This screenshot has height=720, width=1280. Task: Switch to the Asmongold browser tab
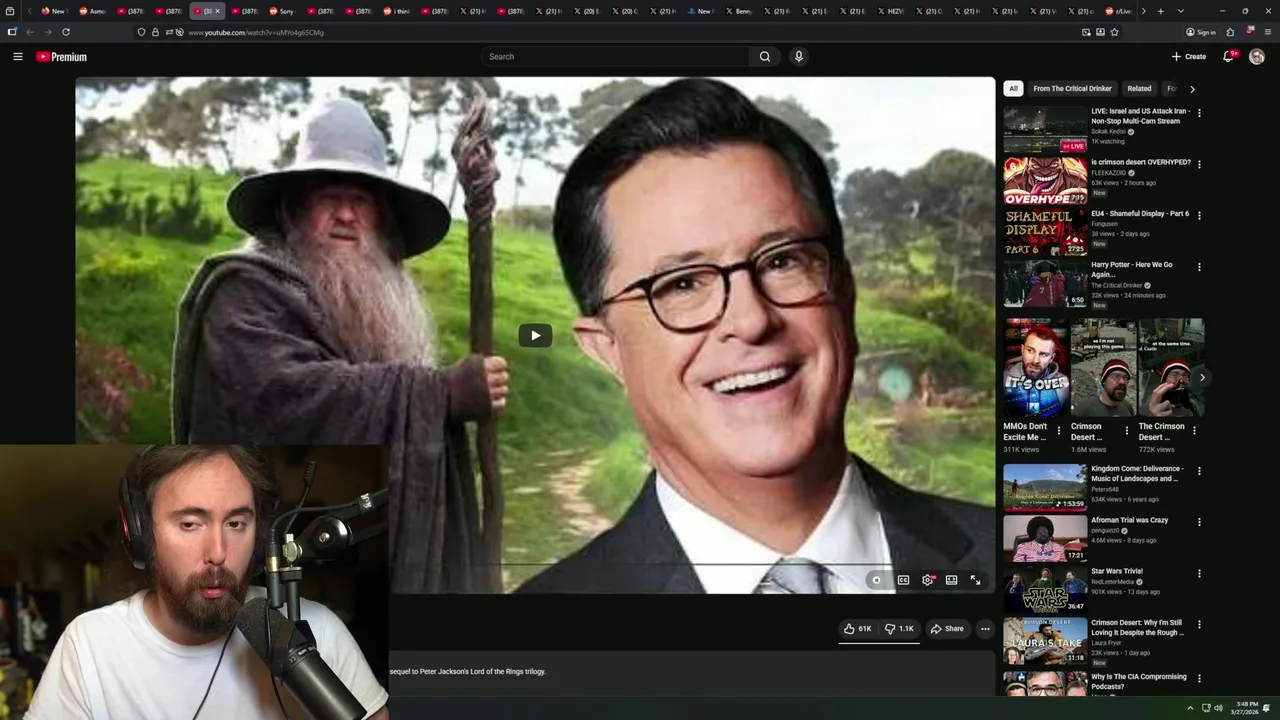[x=91, y=11]
